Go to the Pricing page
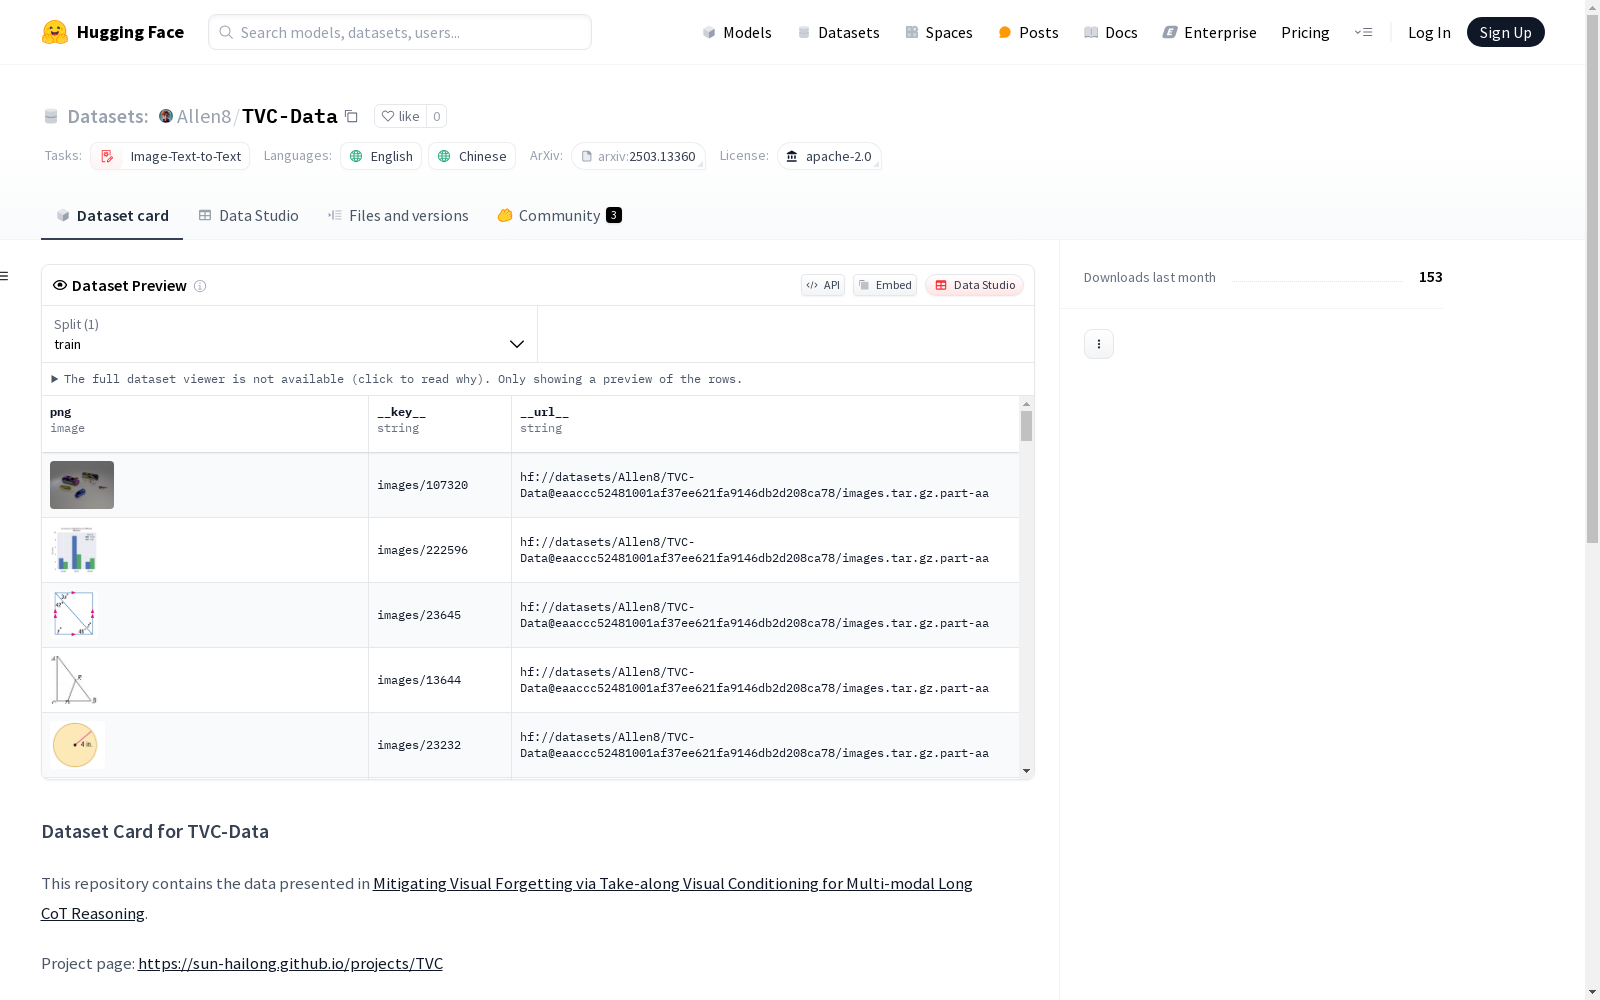Image resolution: width=1600 pixels, height=1000 pixels. (x=1305, y=32)
